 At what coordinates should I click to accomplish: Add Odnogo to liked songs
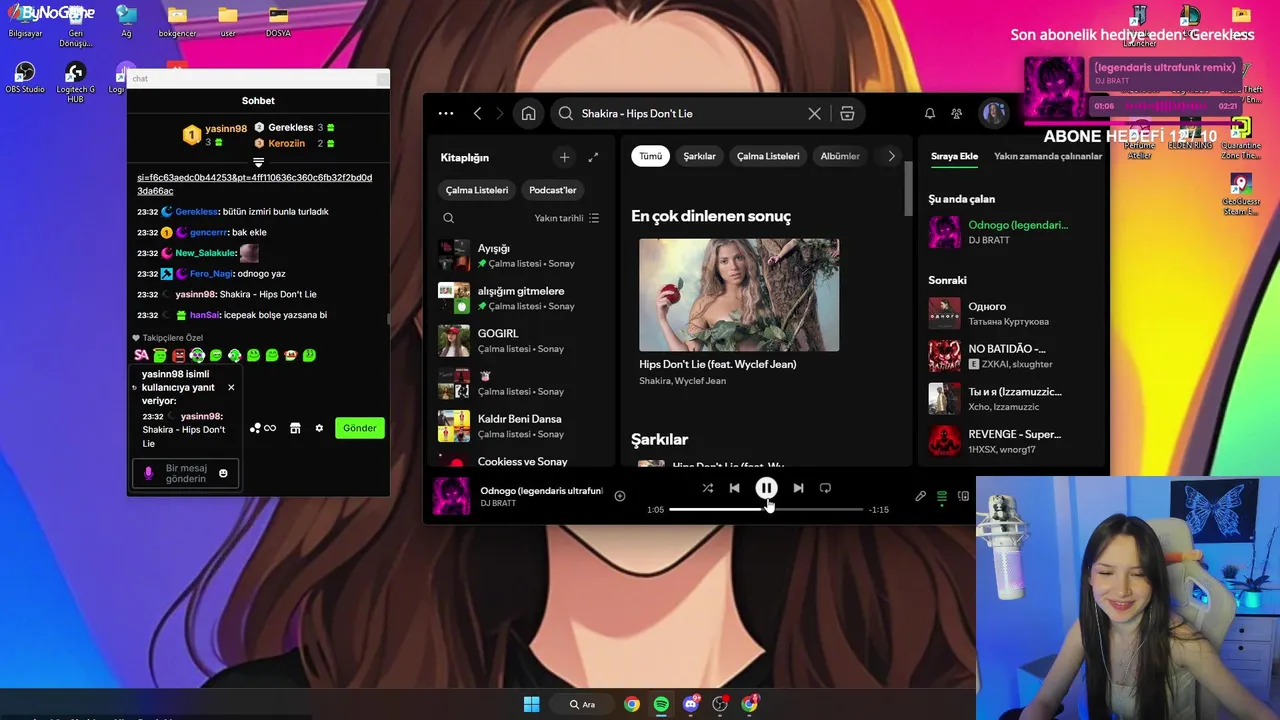[620, 496]
